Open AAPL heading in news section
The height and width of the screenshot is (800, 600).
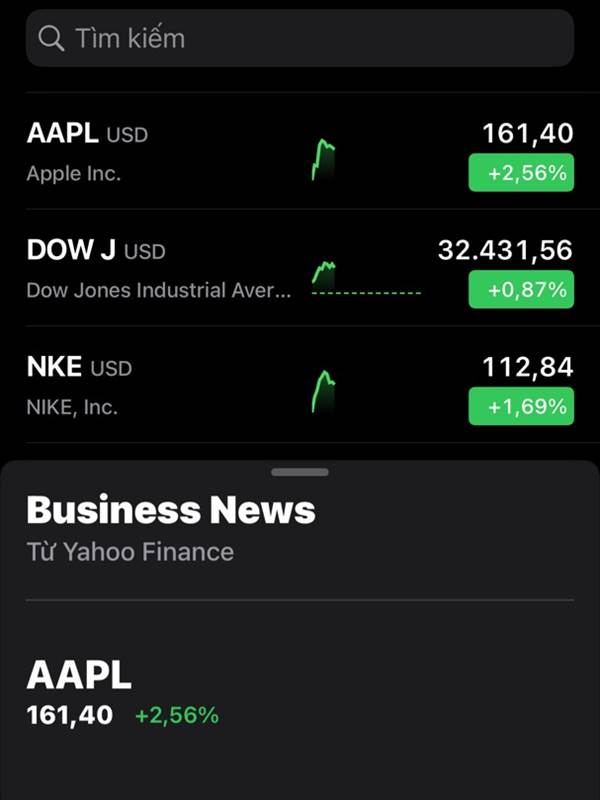[79, 676]
